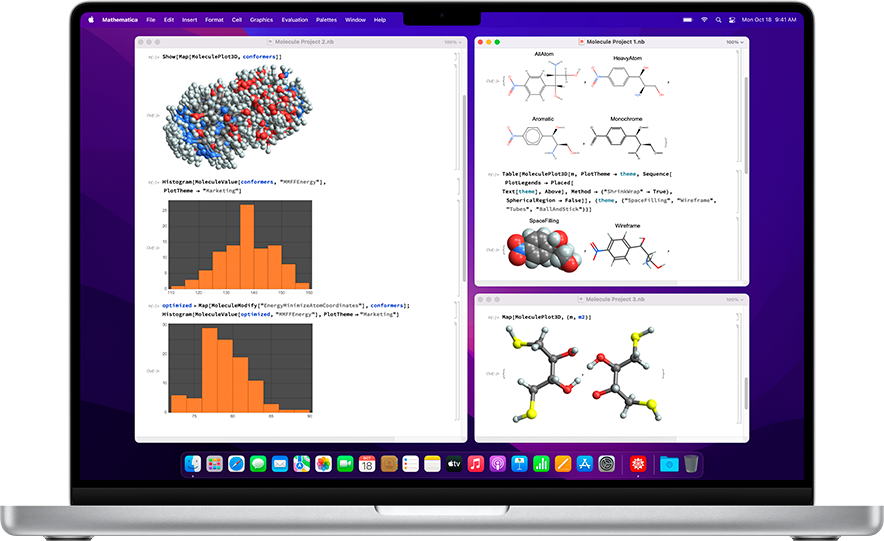Click the Table[MoleculePlot3D code cell
Viewport: 884px width, 541px height.
click(609, 192)
